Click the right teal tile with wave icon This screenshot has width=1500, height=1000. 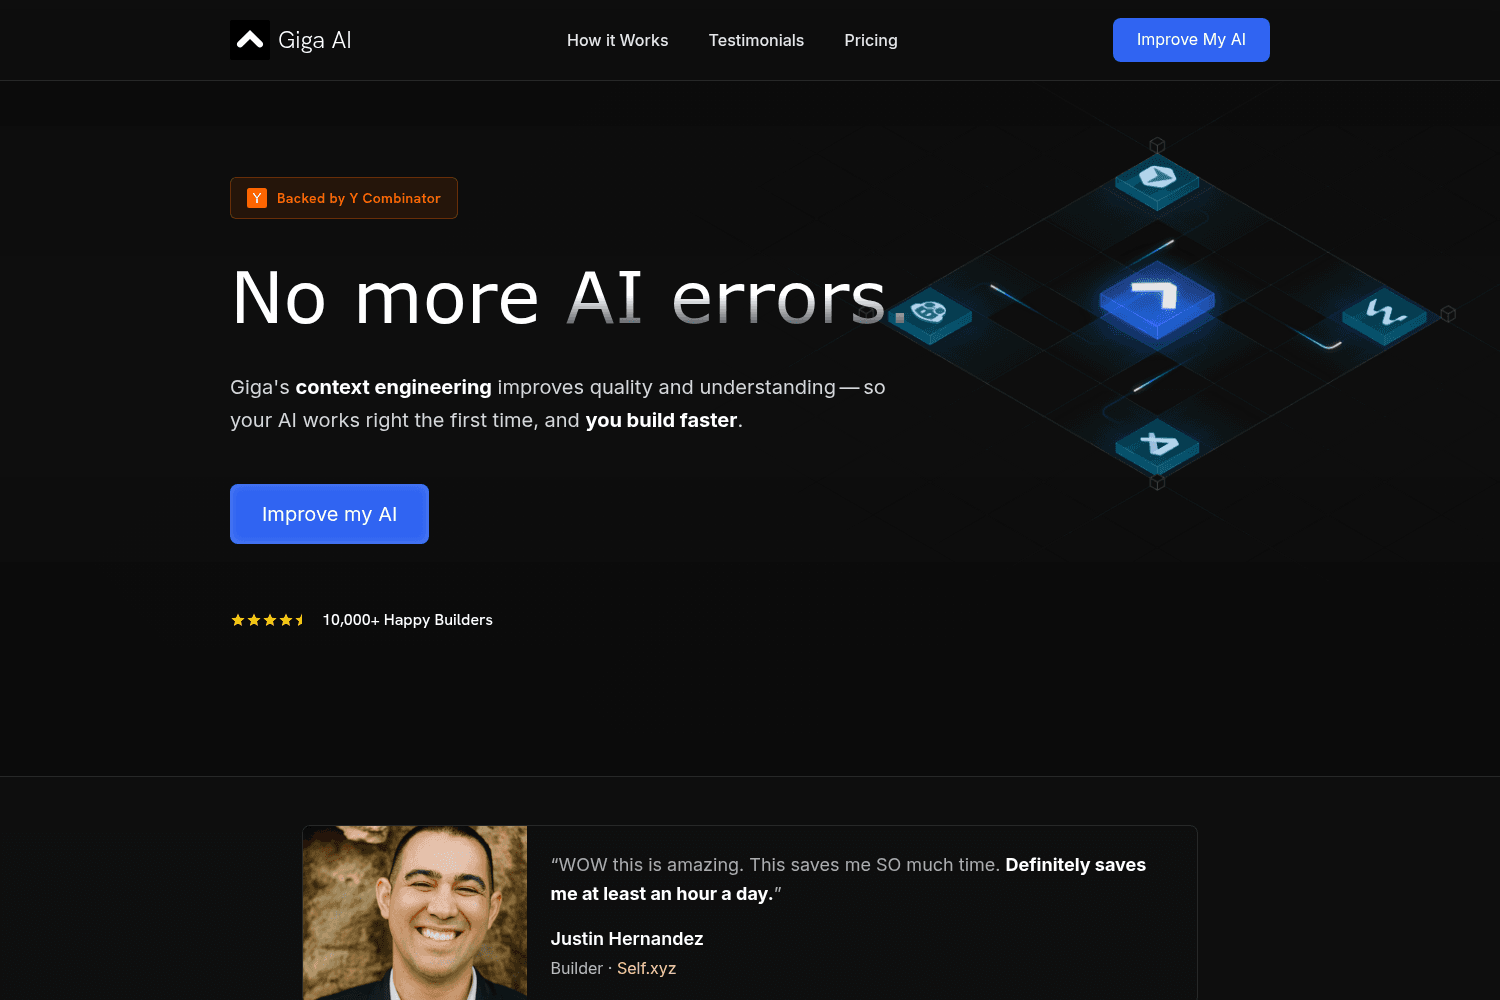coord(1385,315)
